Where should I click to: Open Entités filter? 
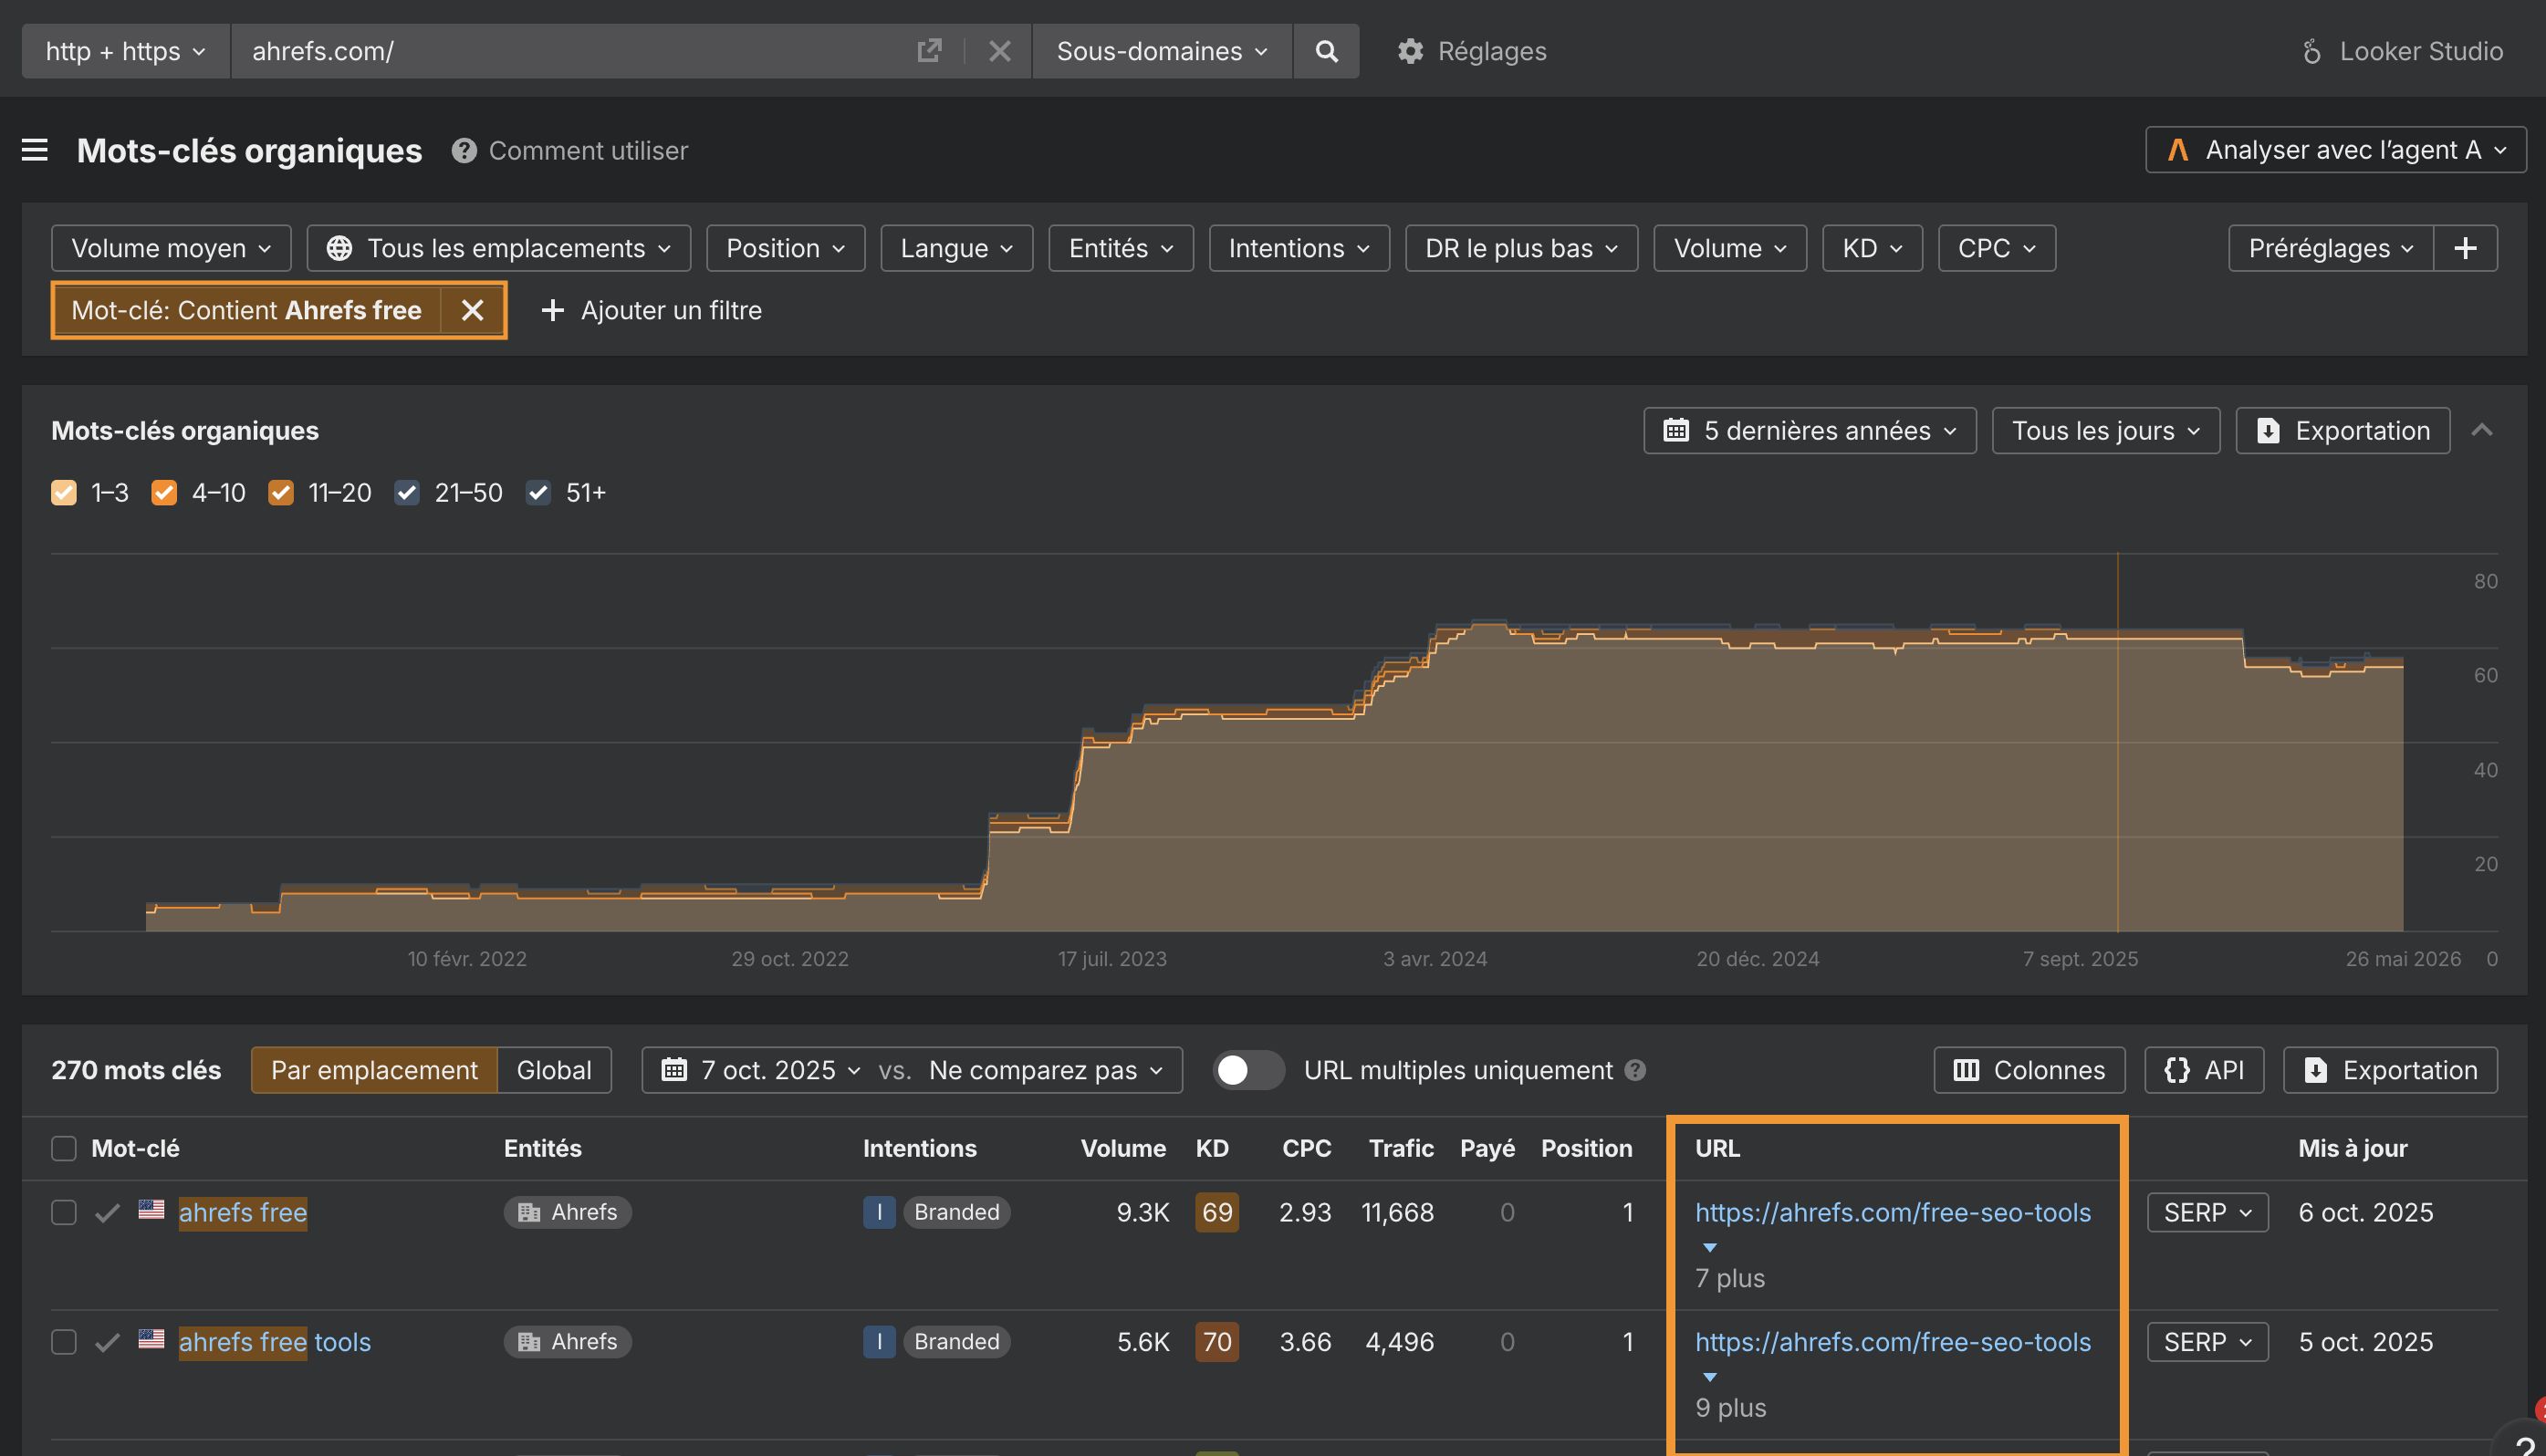coord(1121,248)
